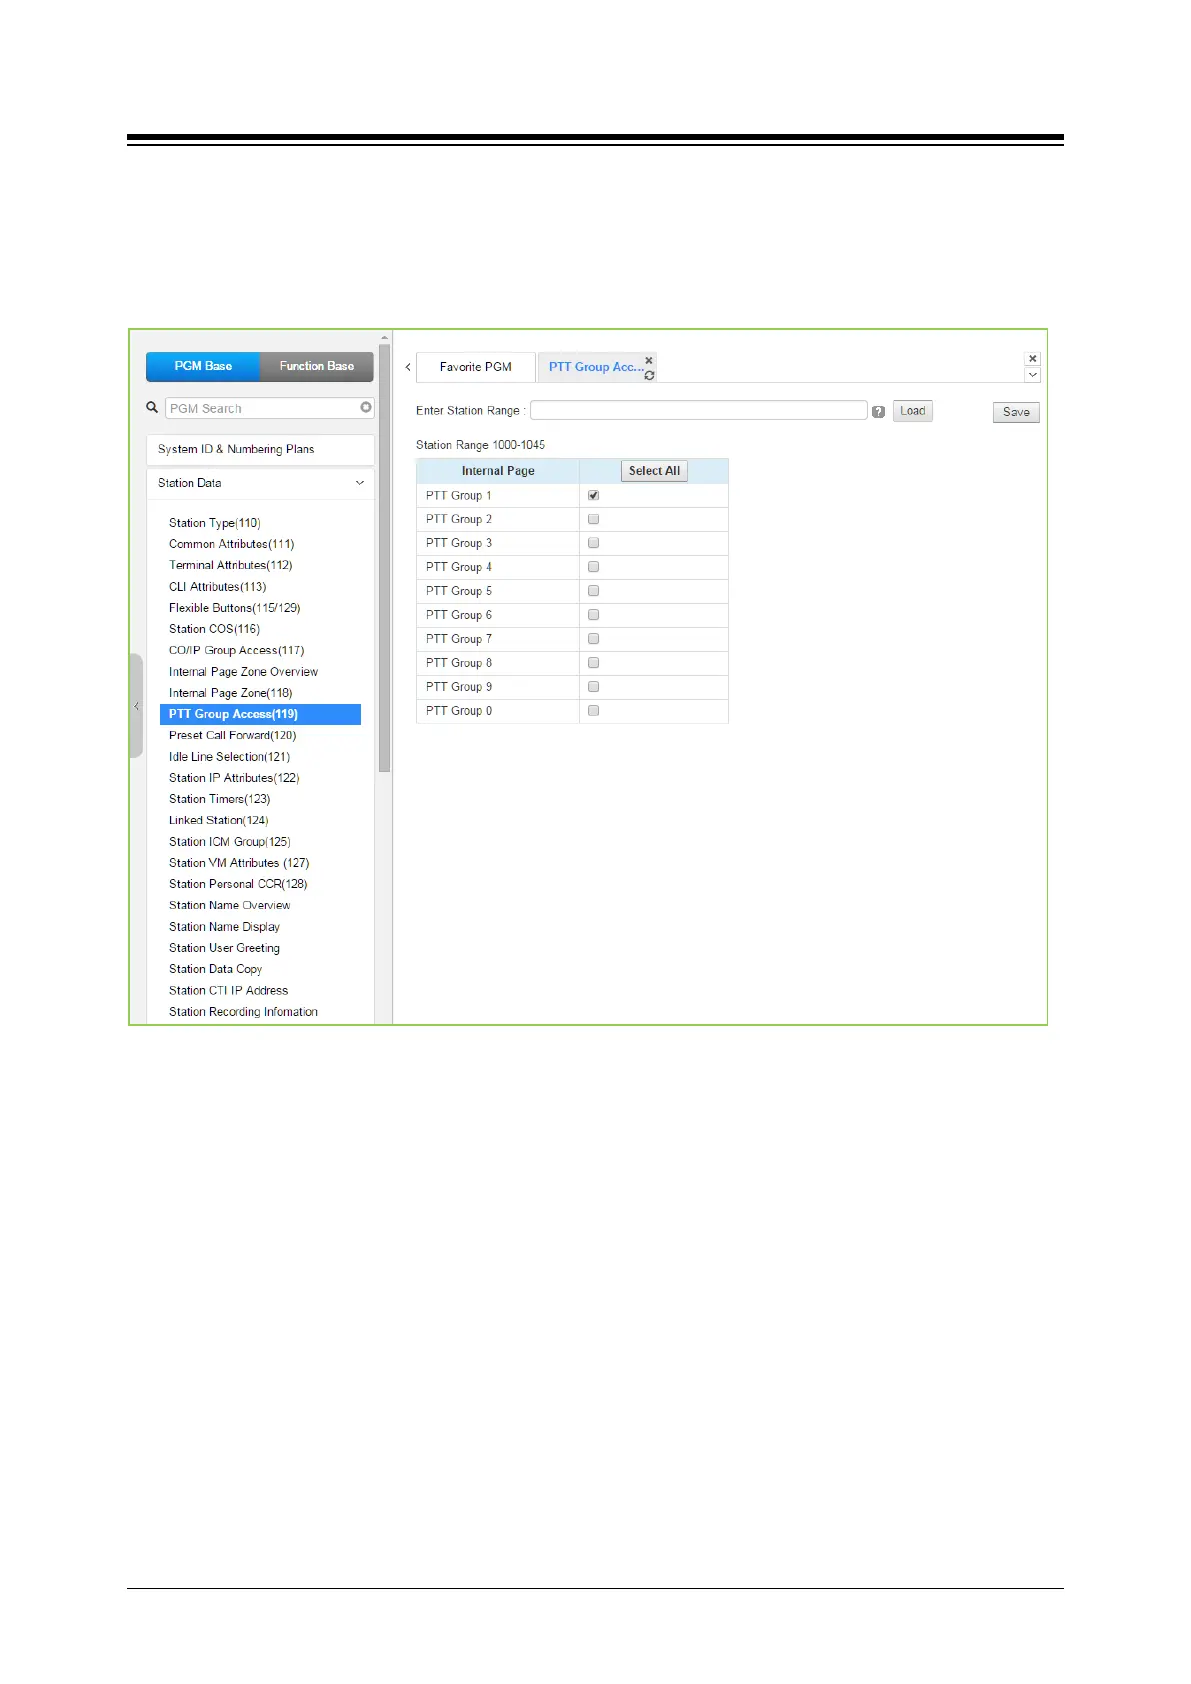Open Flexible Buttons(115/129)
Image resolution: width=1191 pixels, height=1684 pixels.
point(235,608)
